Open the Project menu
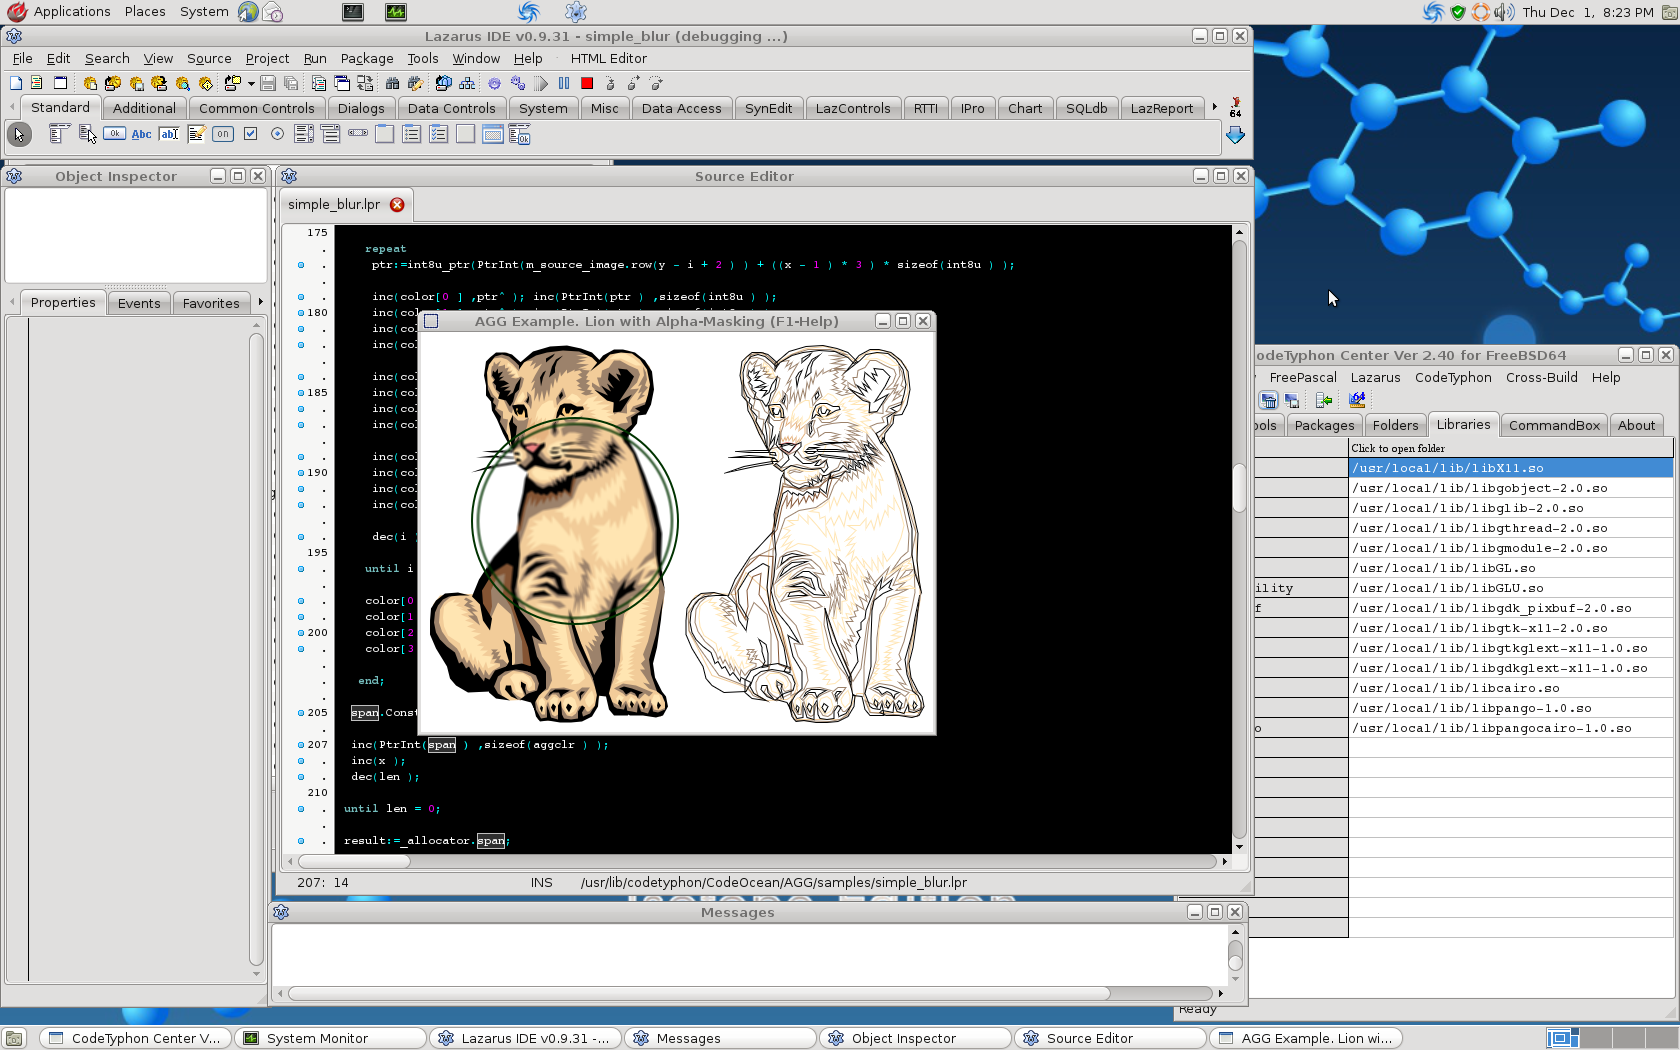The height and width of the screenshot is (1050, 1680). (267, 58)
